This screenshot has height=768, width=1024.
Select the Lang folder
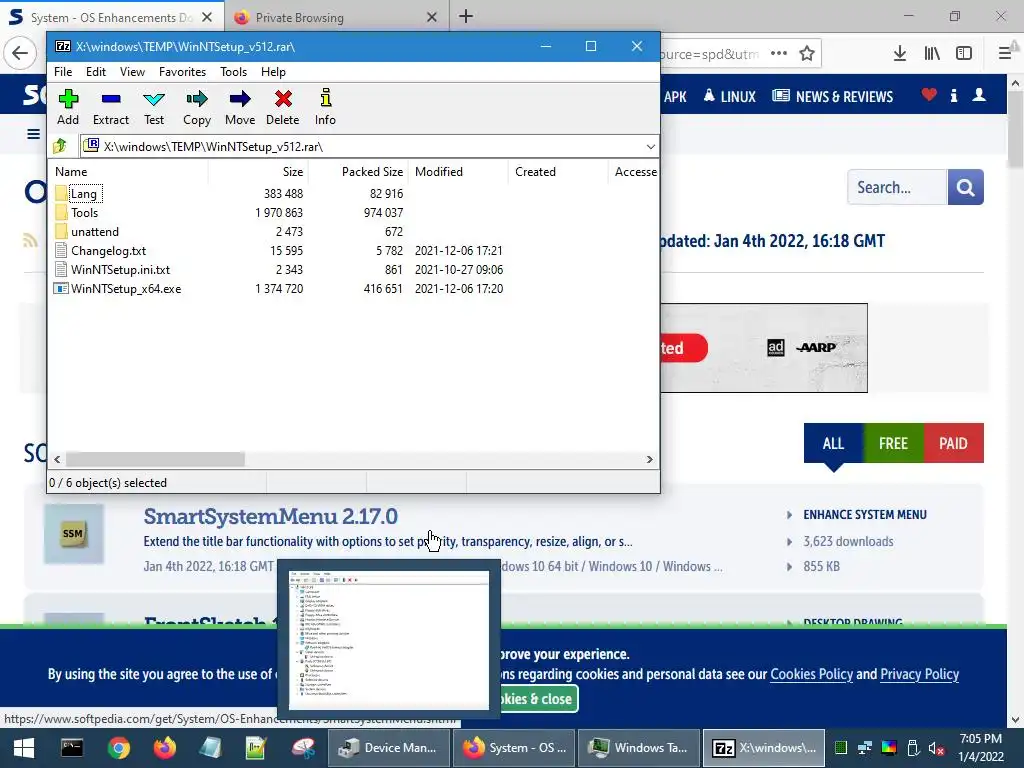point(84,193)
